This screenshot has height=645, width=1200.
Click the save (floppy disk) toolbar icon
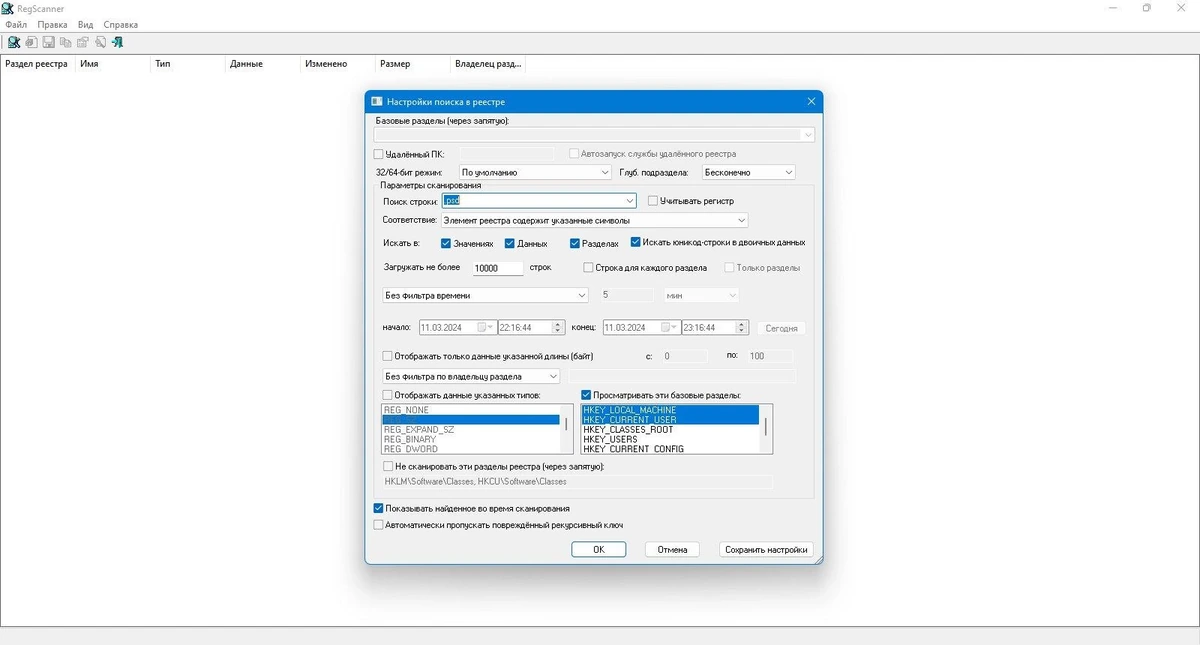[x=48, y=42]
